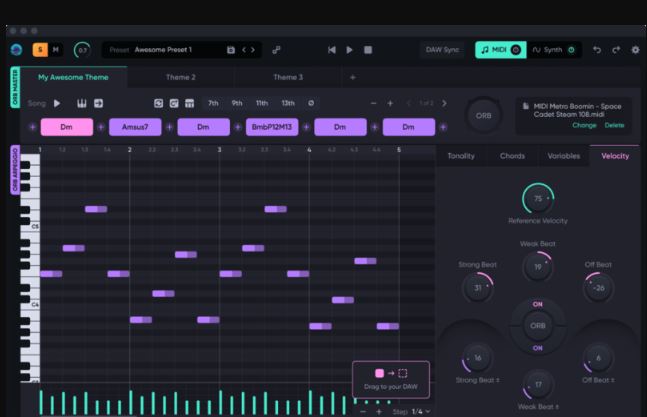Go to previous chord page arrow

[x=409, y=103]
